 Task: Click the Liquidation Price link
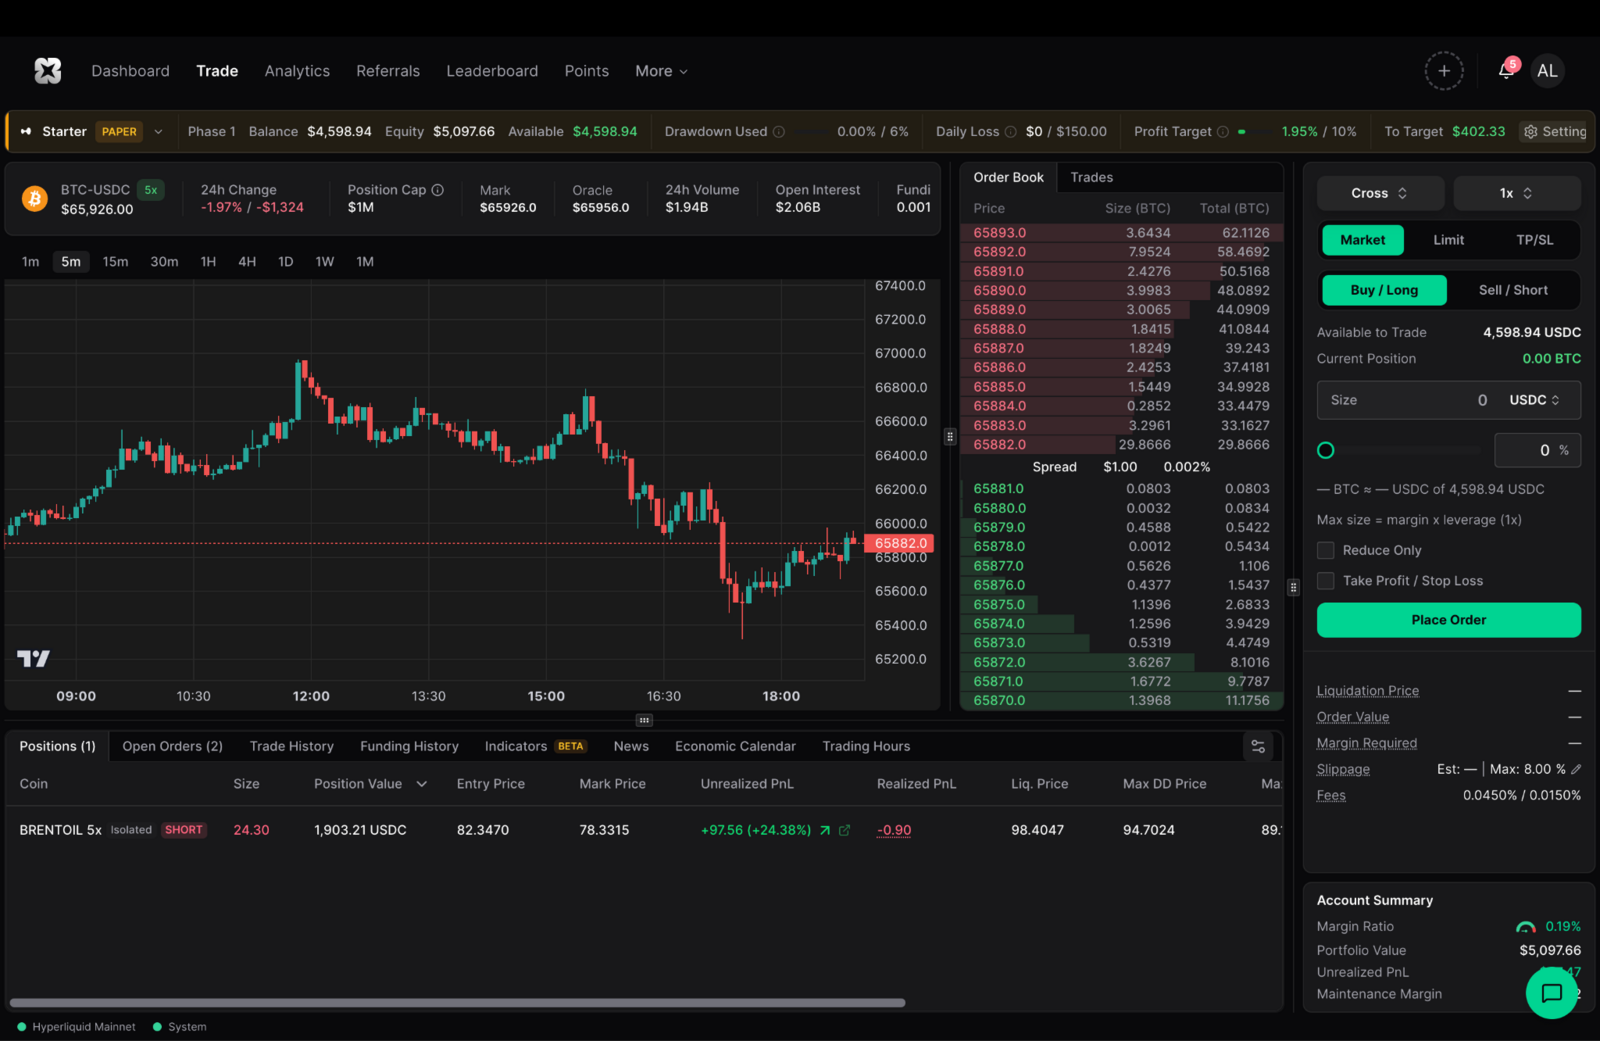(x=1367, y=691)
